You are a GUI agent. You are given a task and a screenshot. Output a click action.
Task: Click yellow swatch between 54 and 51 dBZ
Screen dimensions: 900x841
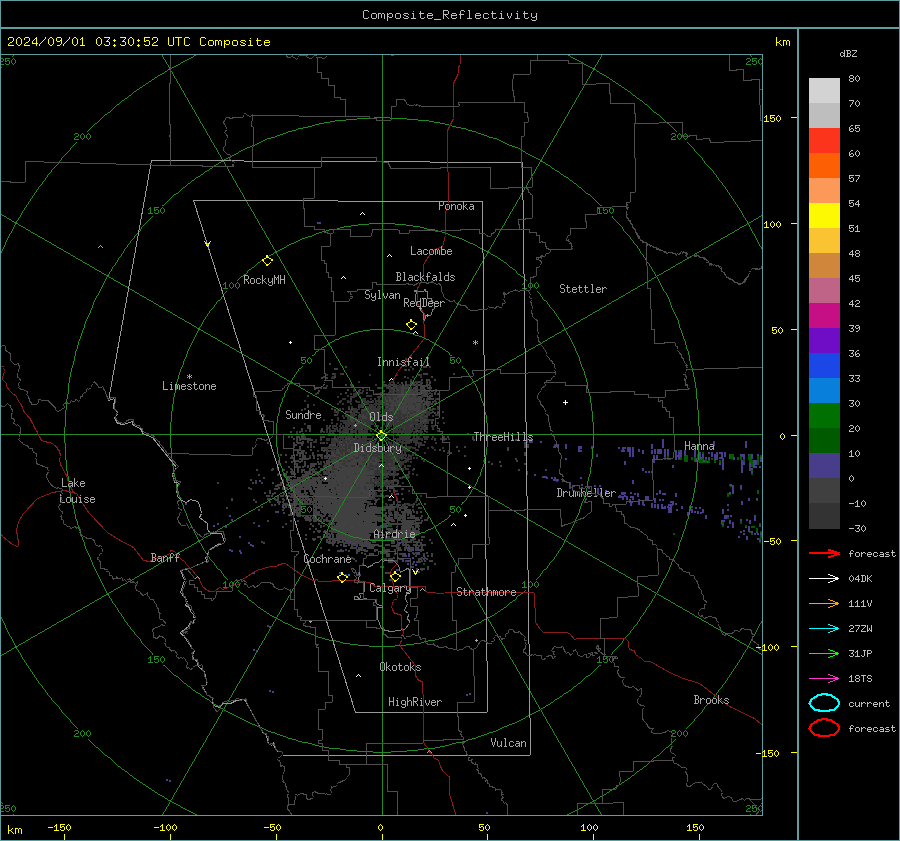pyautogui.click(x=824, y=216)
